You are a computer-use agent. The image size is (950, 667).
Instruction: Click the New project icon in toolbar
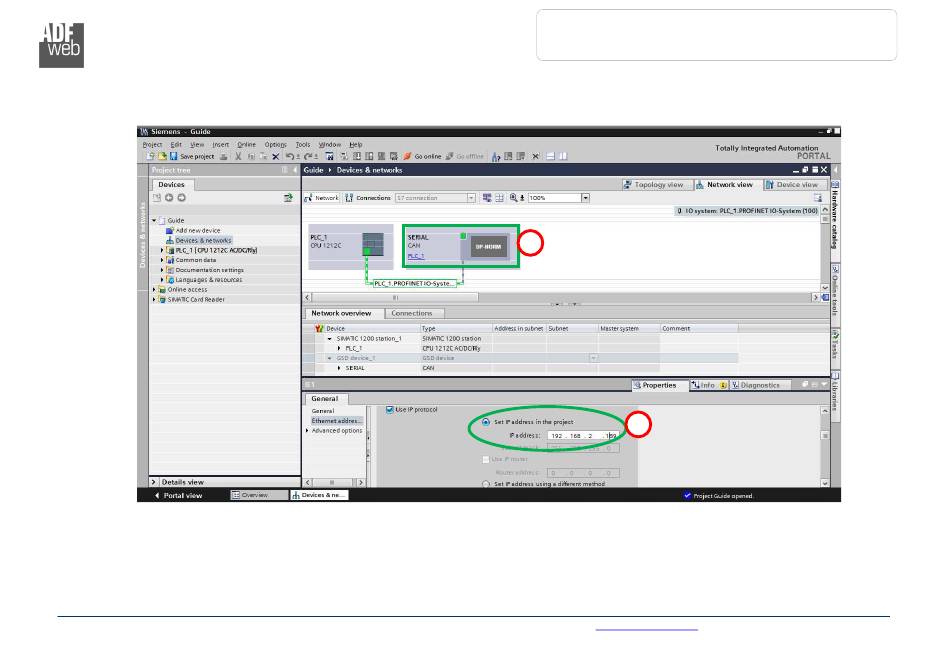[150, 156]
